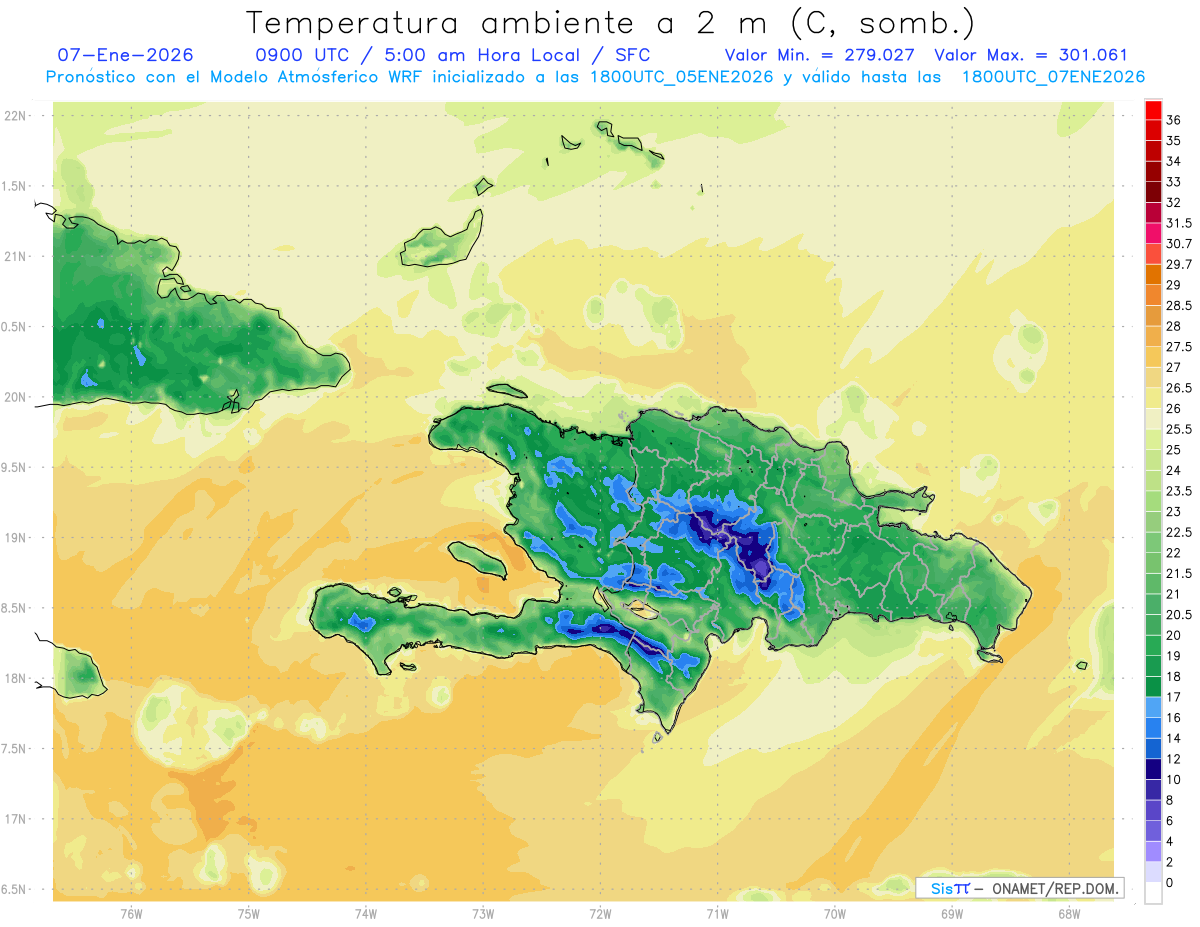
Task: Click the color scale value '16'
Action: point(1174,718)
